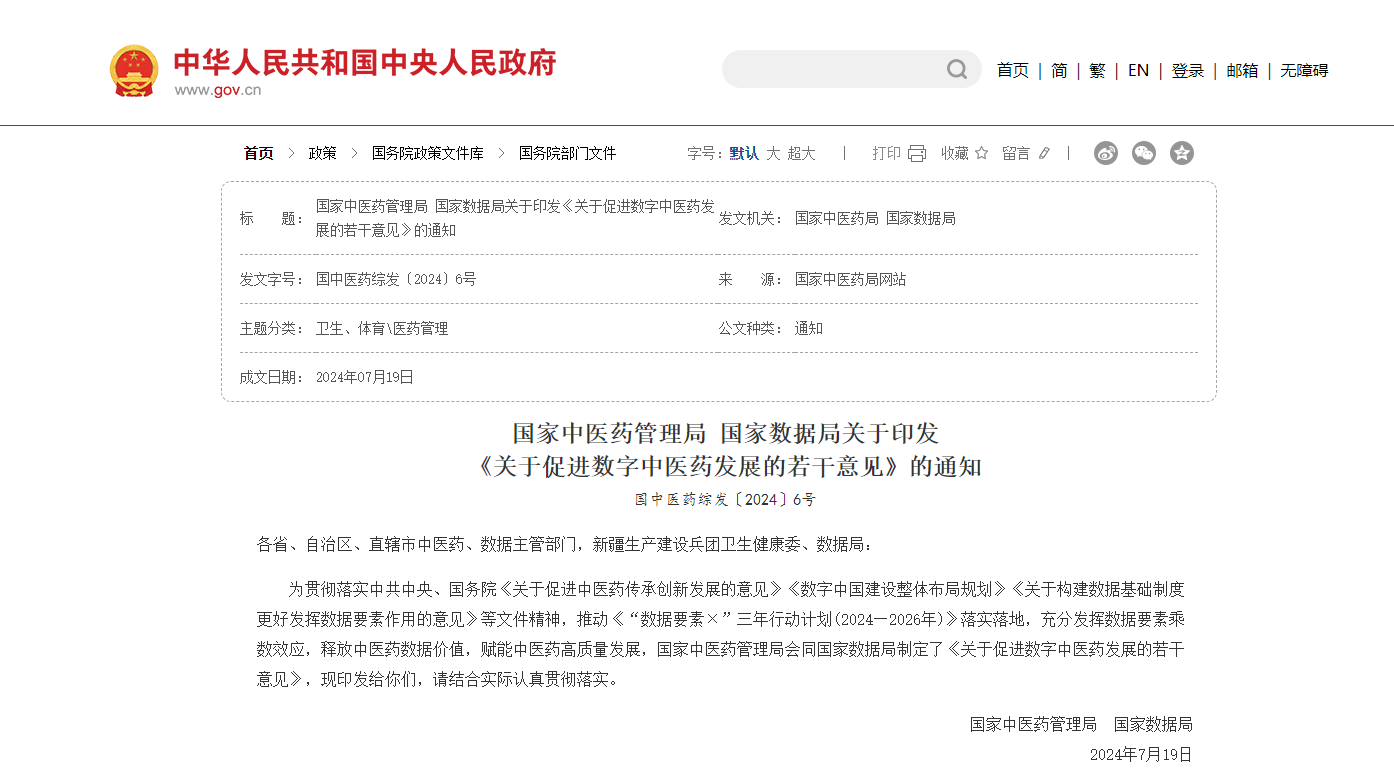1394x783 pixels.
Task: Click signature 国家中医药管理局 国家数据局 at bottom
Action: click(1081, 724)
